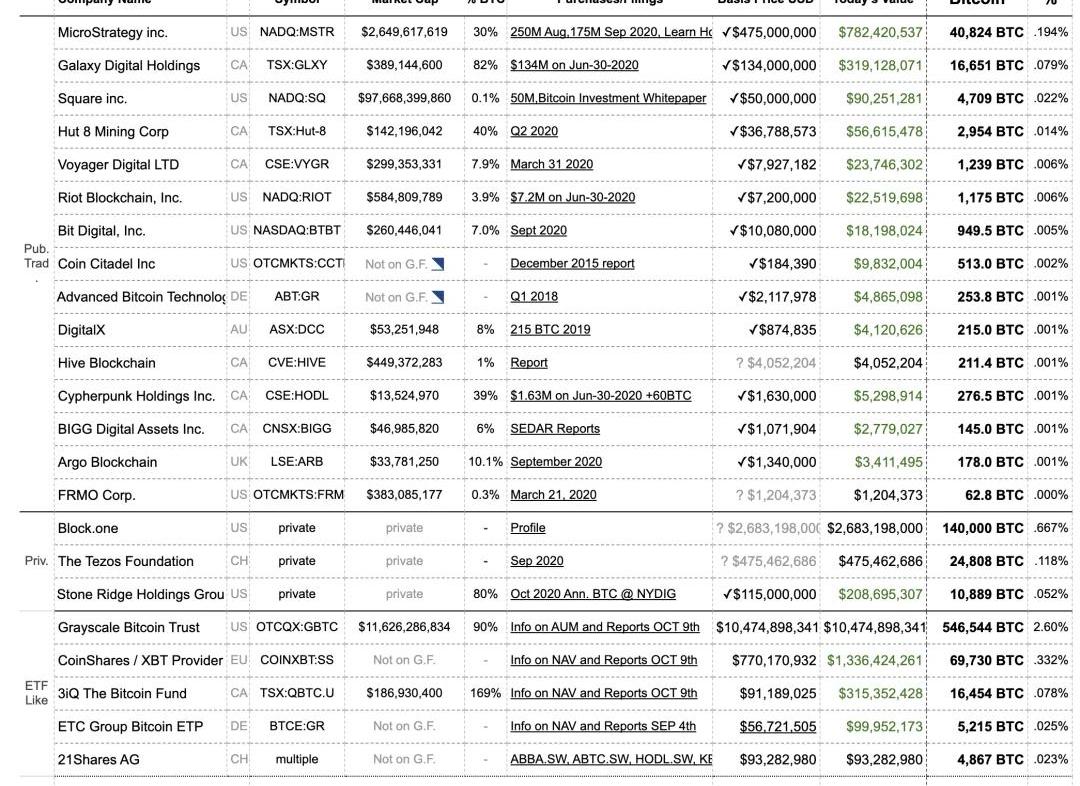
Task: Click the 'NADQ:SQ' ticker symbol
Action: (297, 99)
